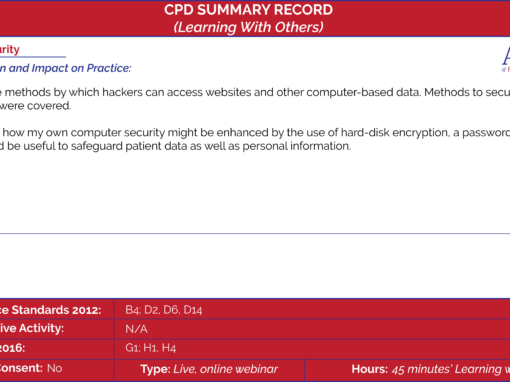Screen dimensions: 510x382
Task: Click the Hours label
Action: (x=370, y=369)
